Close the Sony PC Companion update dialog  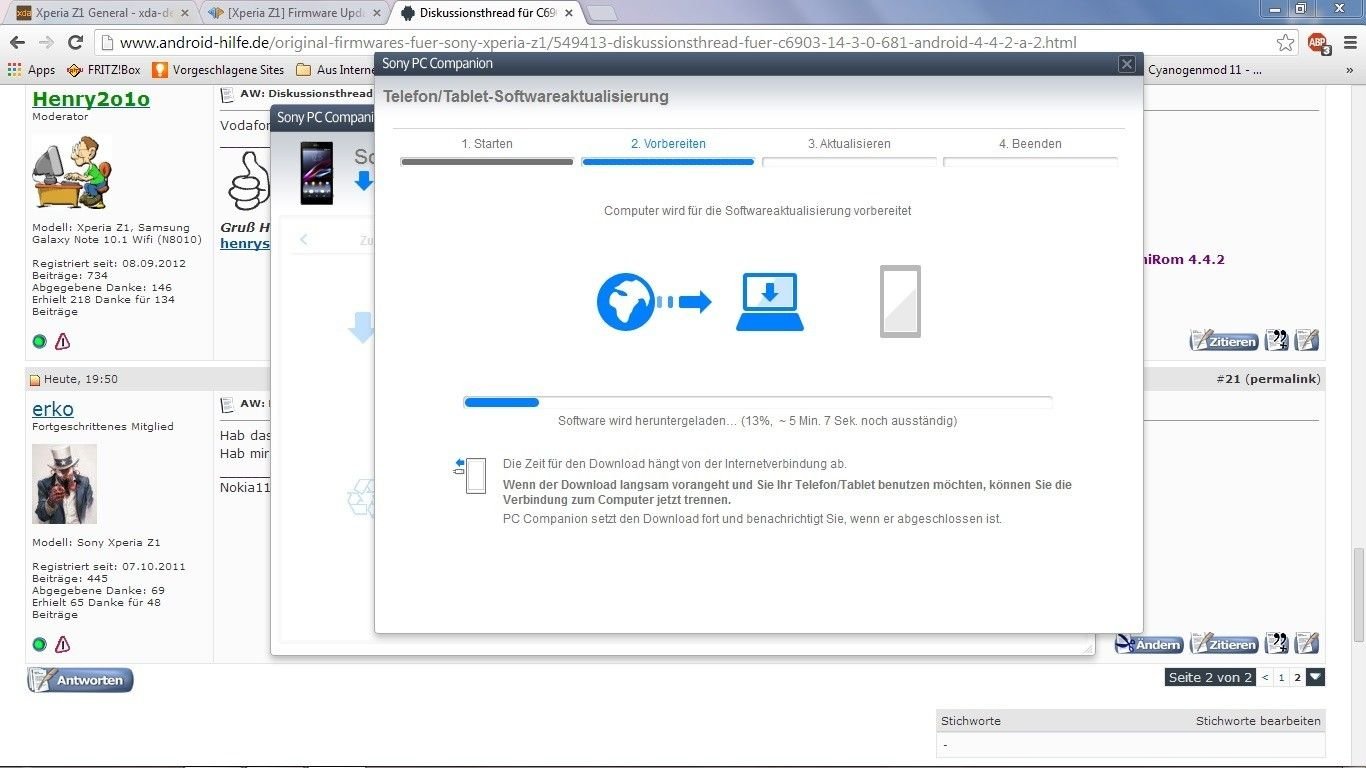(x=1127, y=64)
